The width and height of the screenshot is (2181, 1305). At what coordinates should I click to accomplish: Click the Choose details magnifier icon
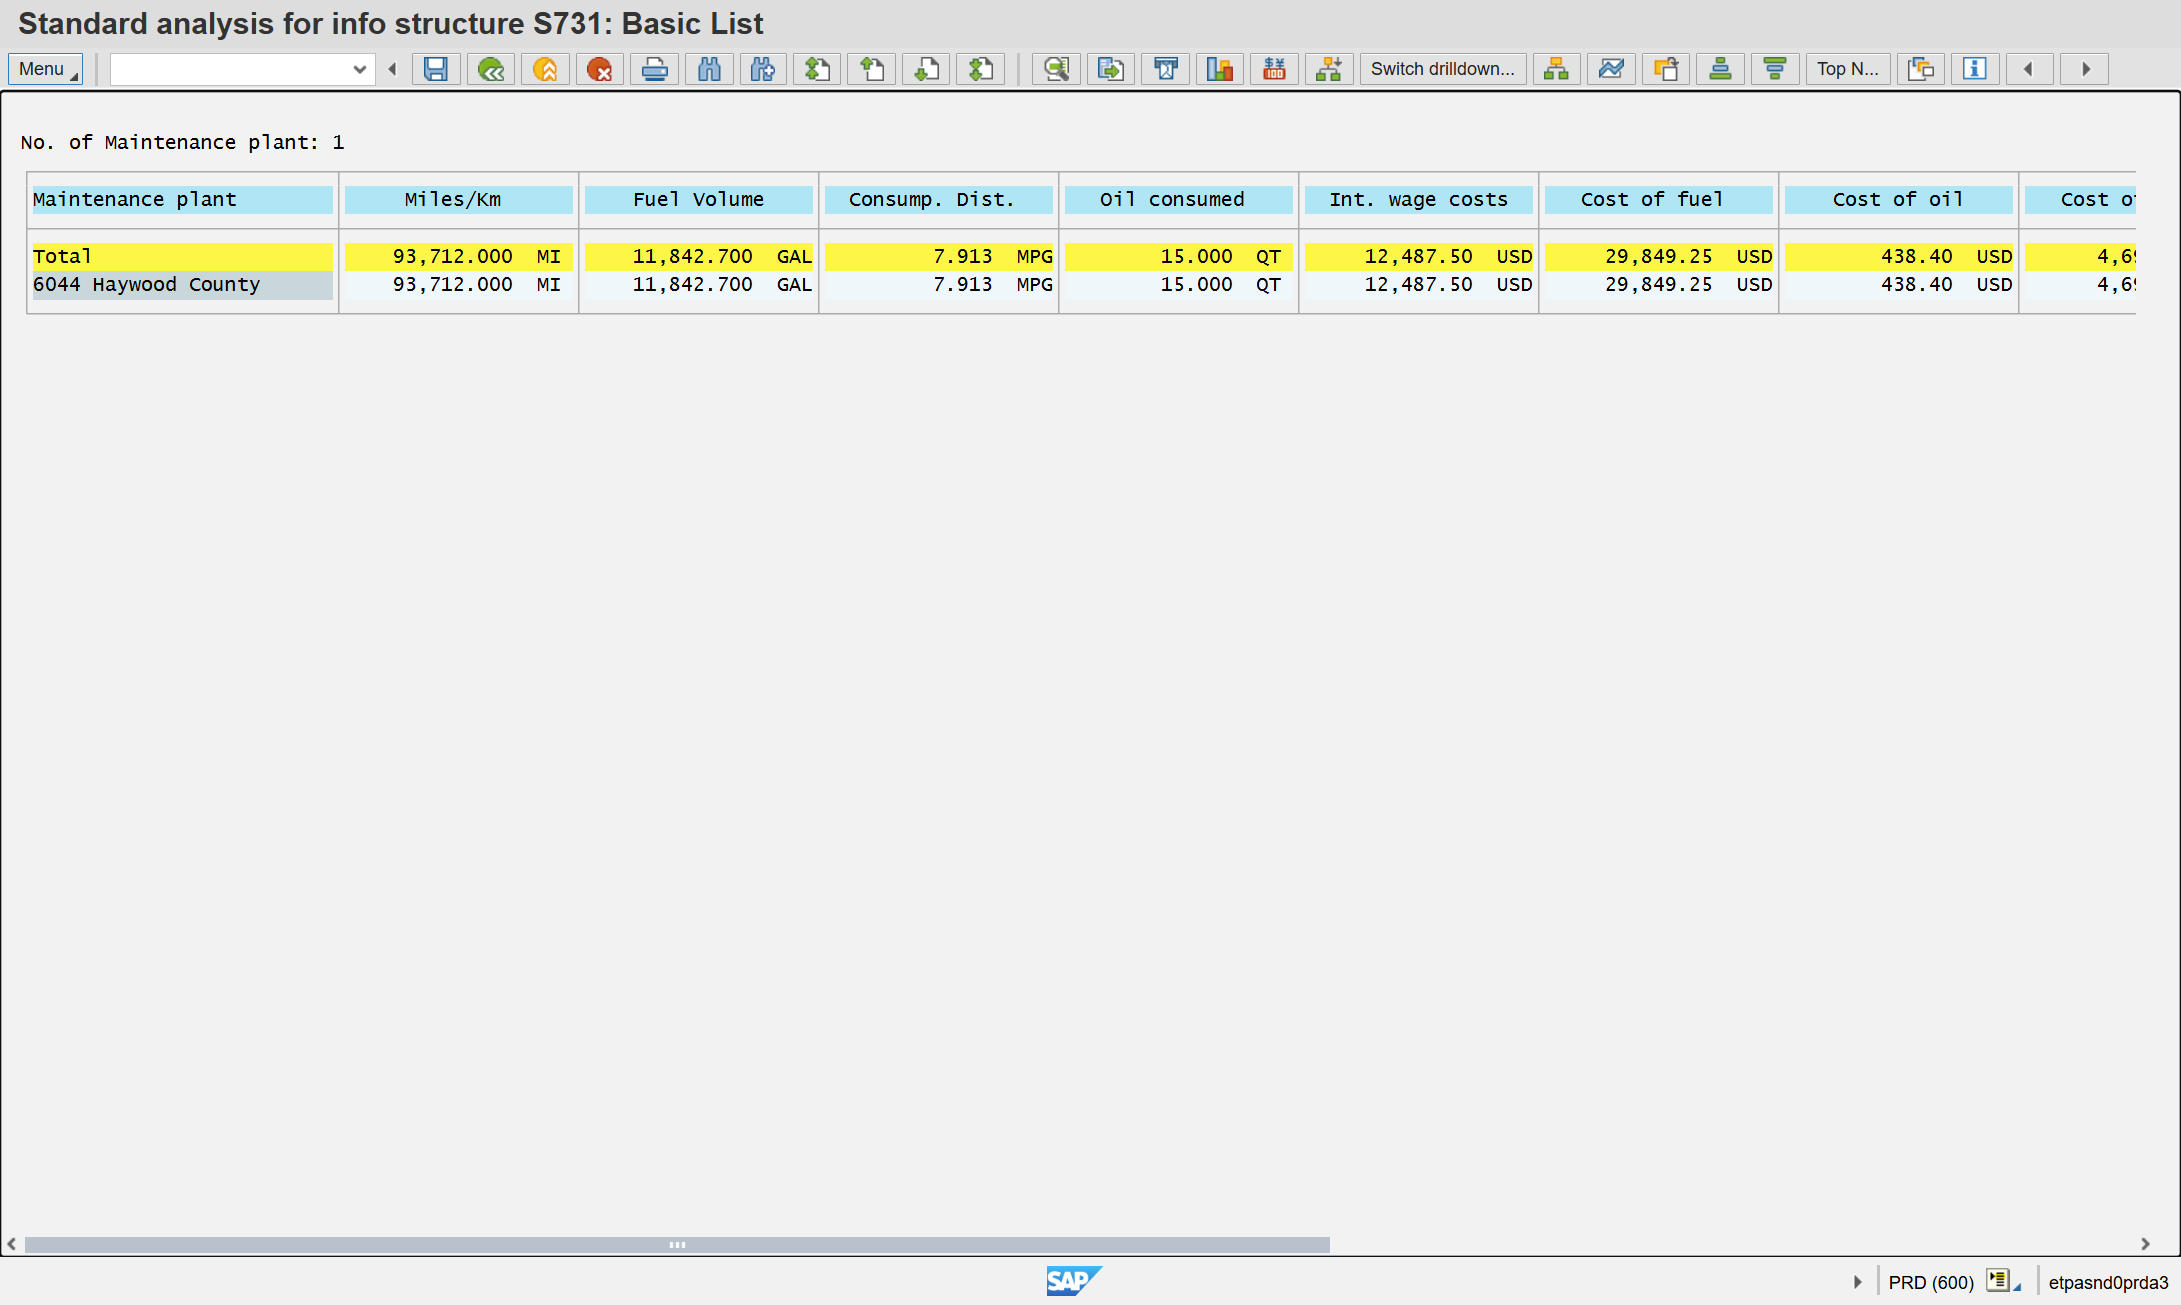[1056, 69]
